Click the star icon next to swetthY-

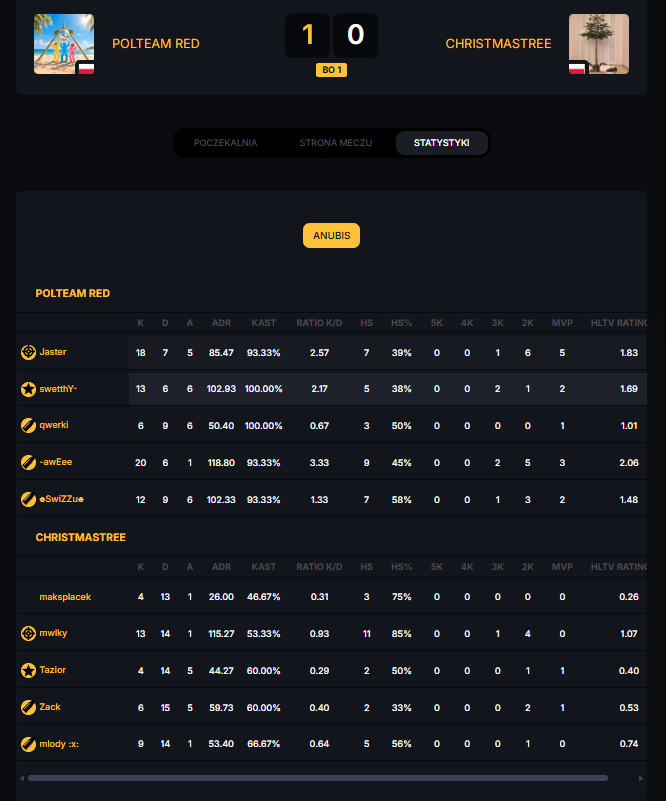point(28,389)
